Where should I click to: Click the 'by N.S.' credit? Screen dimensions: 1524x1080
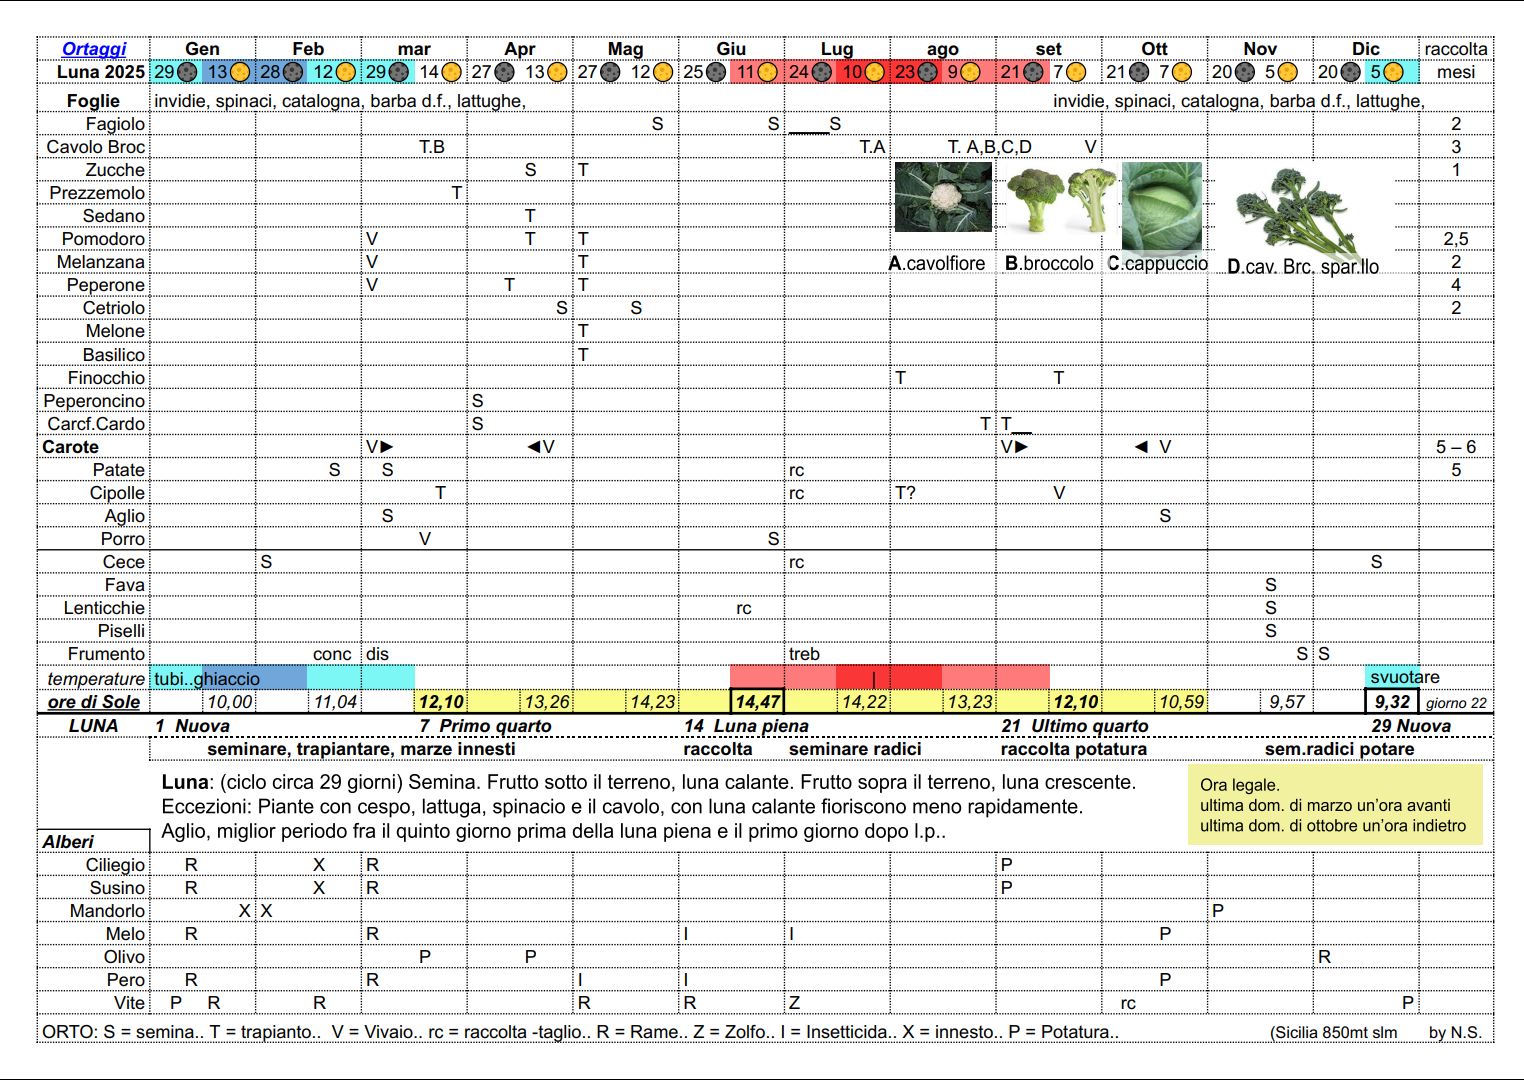pyautogui.click(x=1455, y=1032)
